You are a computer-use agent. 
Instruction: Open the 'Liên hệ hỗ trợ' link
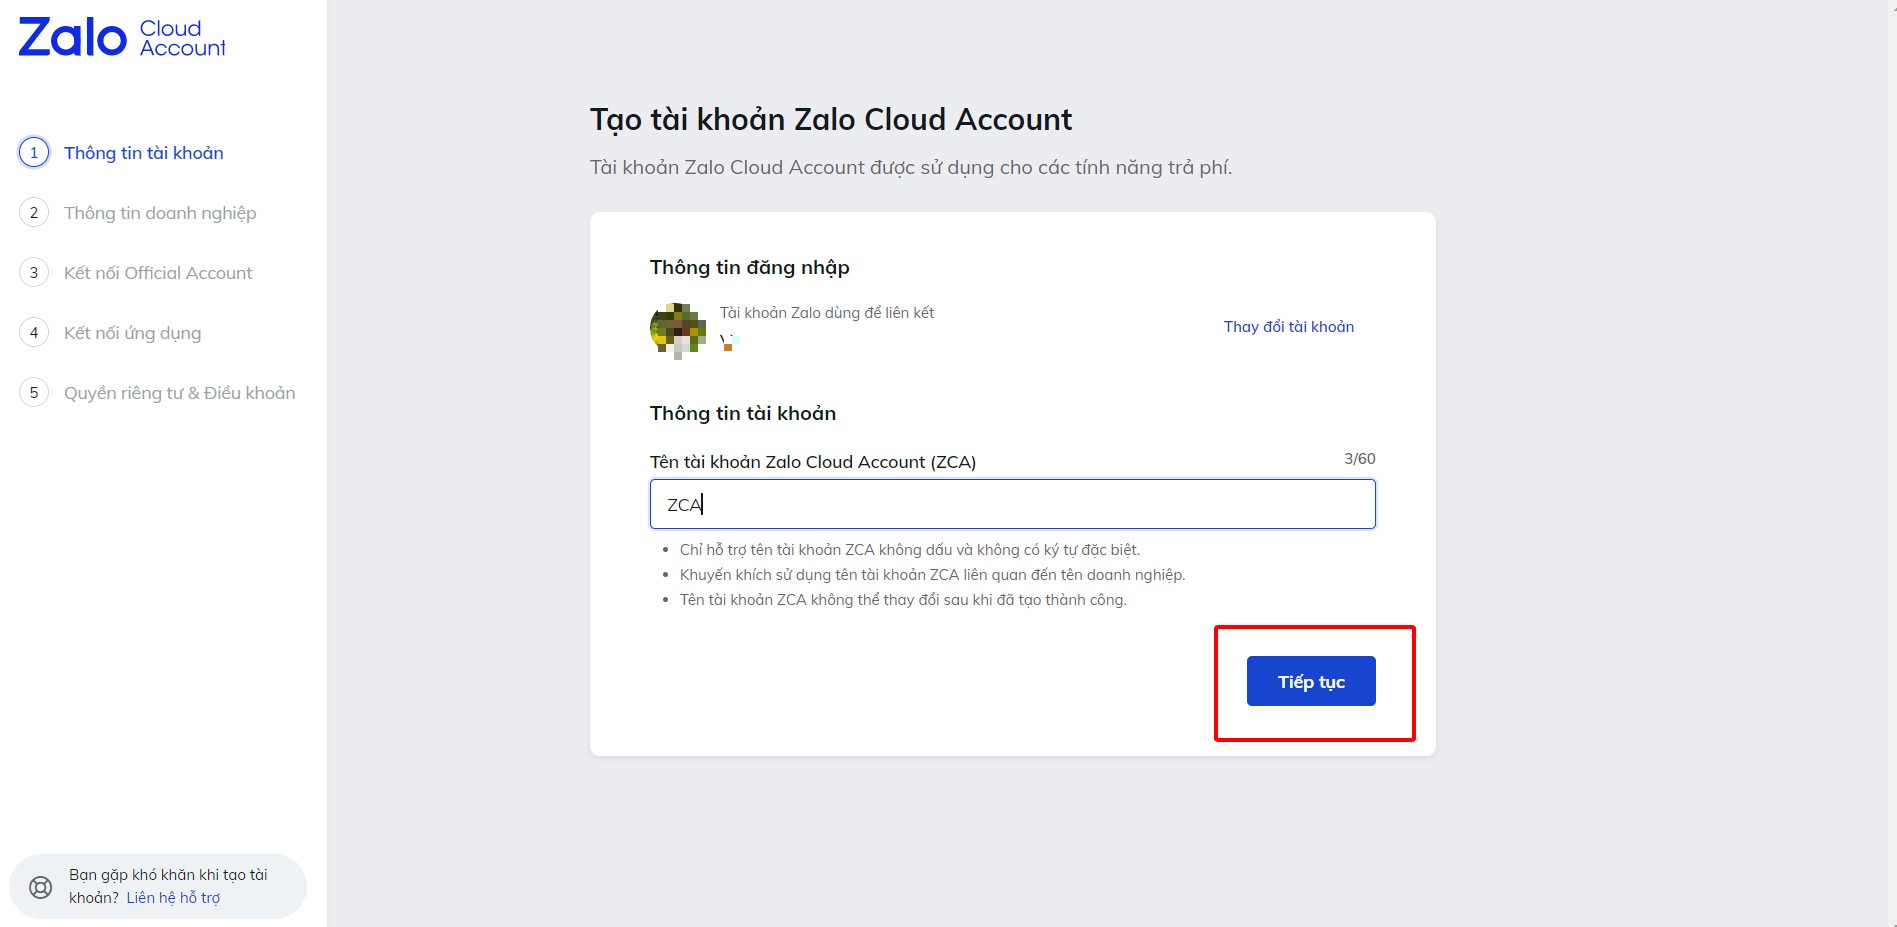[x=173, y=898]
